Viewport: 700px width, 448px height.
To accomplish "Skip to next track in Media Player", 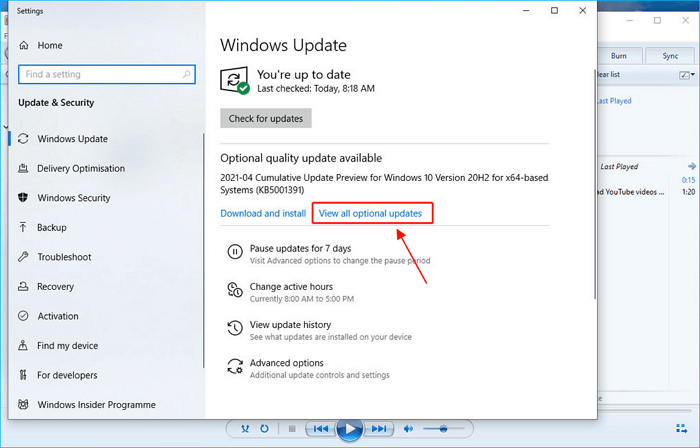I will (x=379, y=429).
